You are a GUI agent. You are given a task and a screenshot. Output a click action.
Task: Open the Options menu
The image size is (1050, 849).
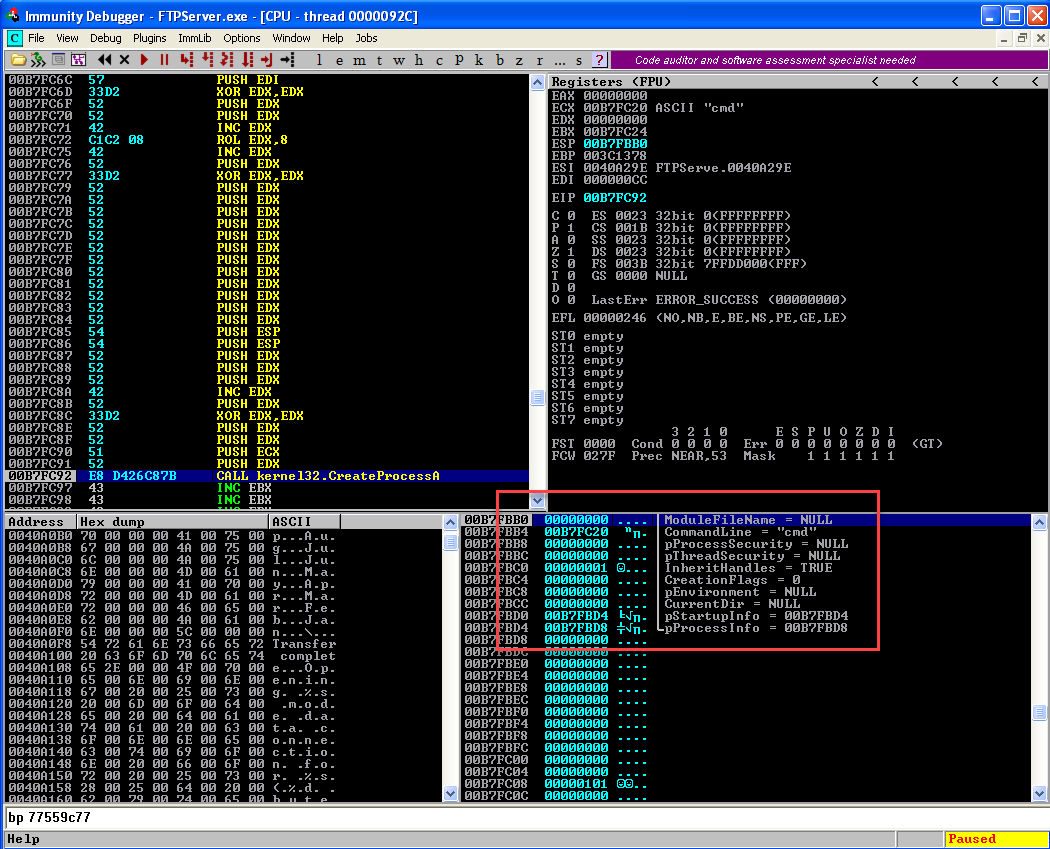point(242,38)
